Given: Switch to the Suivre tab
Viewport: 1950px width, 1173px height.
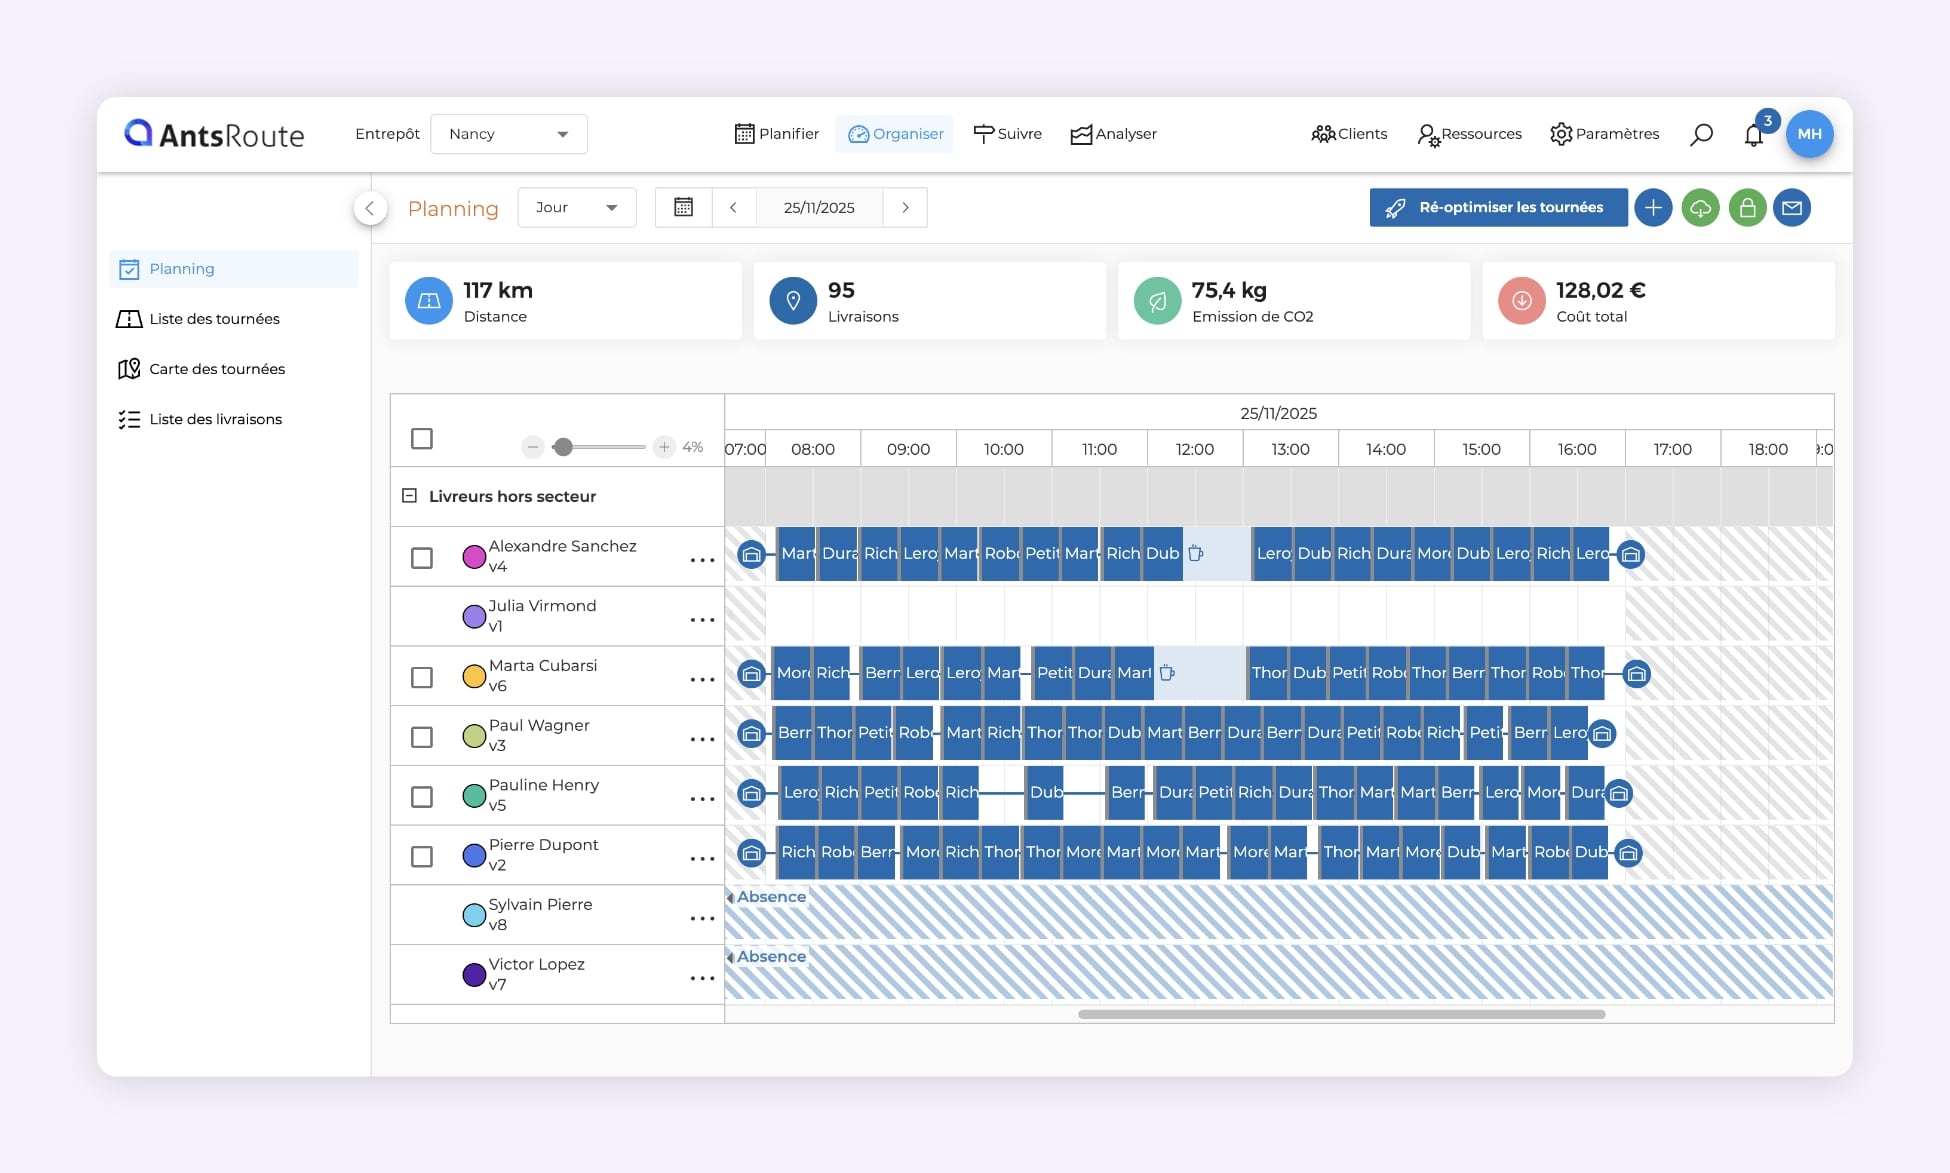Looking at the screenshot, I should pos(1007,134).
